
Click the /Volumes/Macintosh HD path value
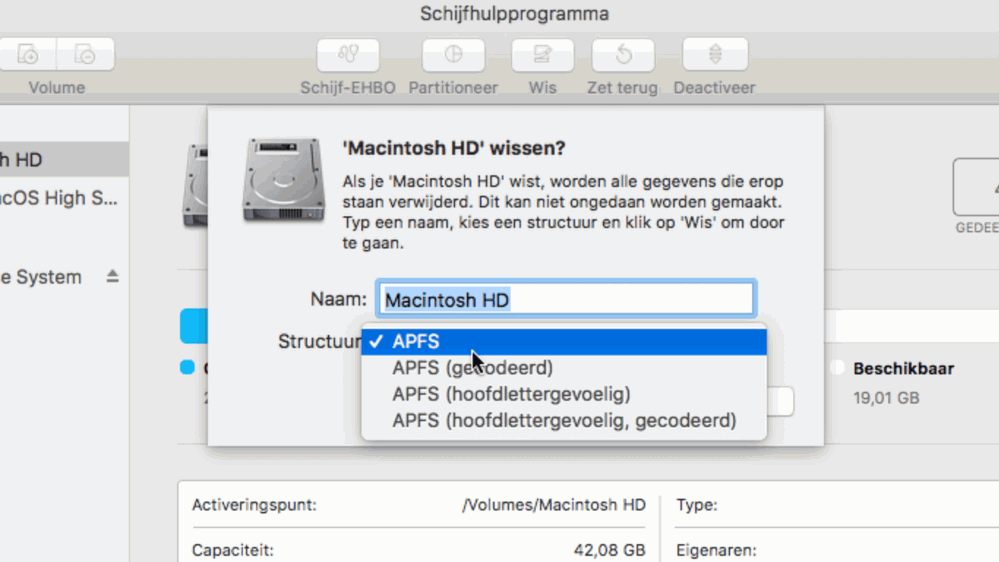(554, 505)
